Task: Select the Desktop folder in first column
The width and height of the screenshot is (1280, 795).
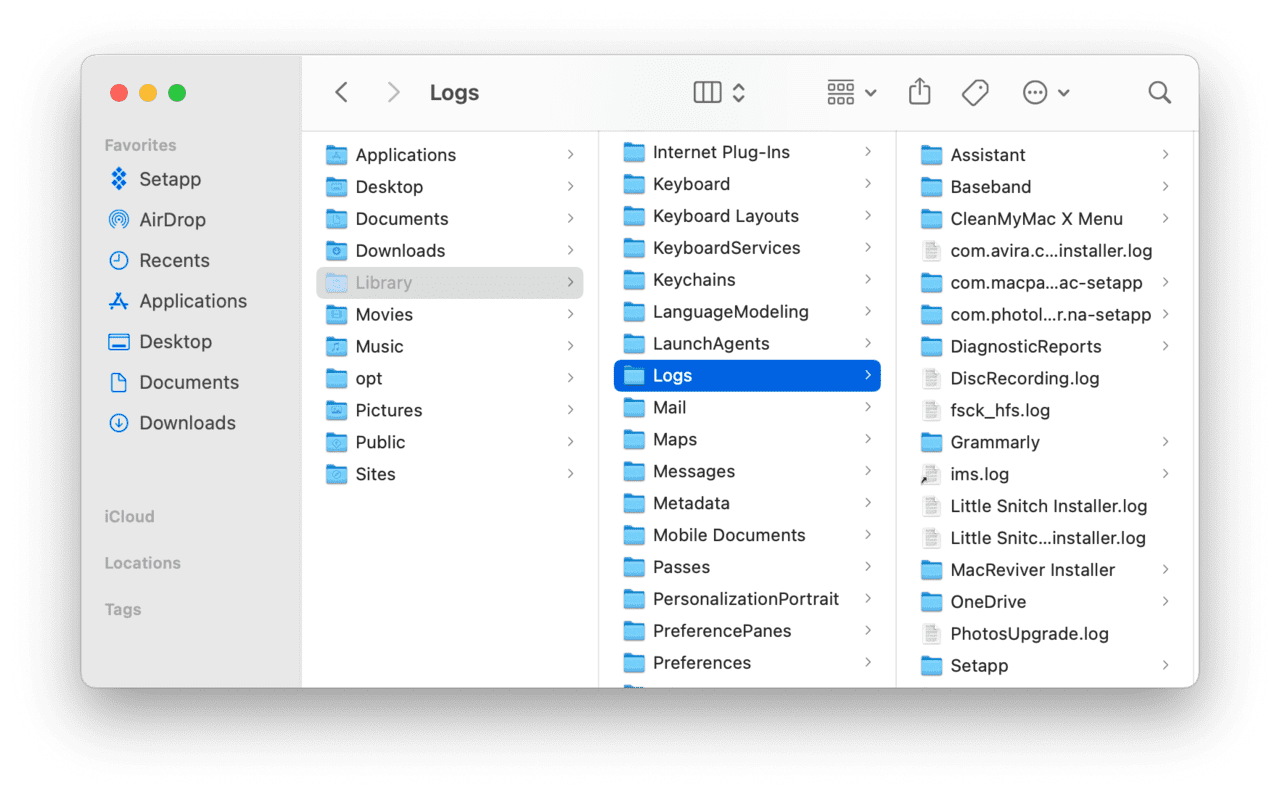Action: click(450, 187)
